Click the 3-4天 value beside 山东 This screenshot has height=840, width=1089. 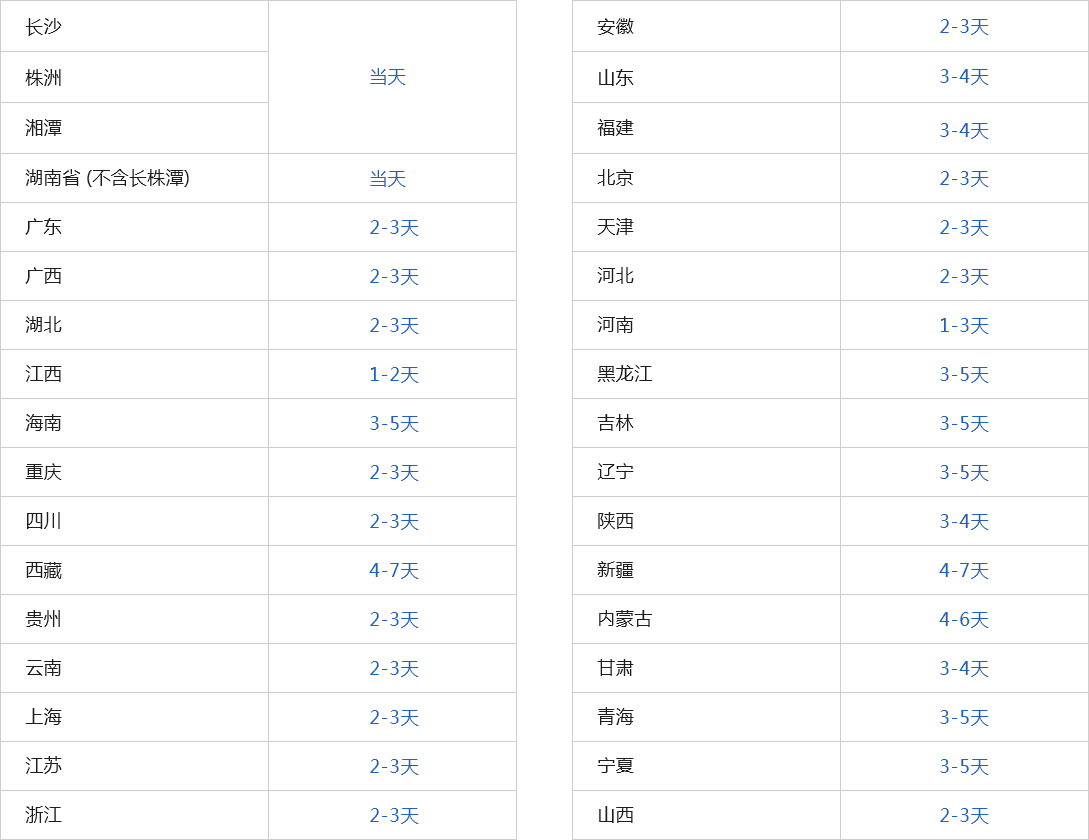(x=964, y=77)
